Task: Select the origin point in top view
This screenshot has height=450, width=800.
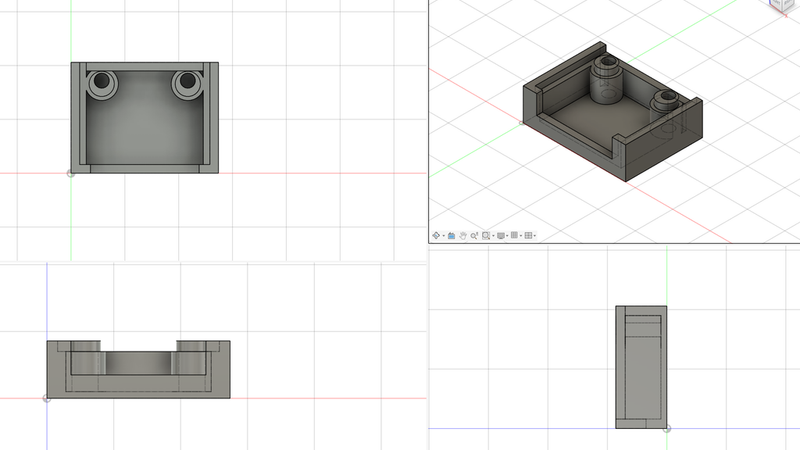Action: coord(71,173)
